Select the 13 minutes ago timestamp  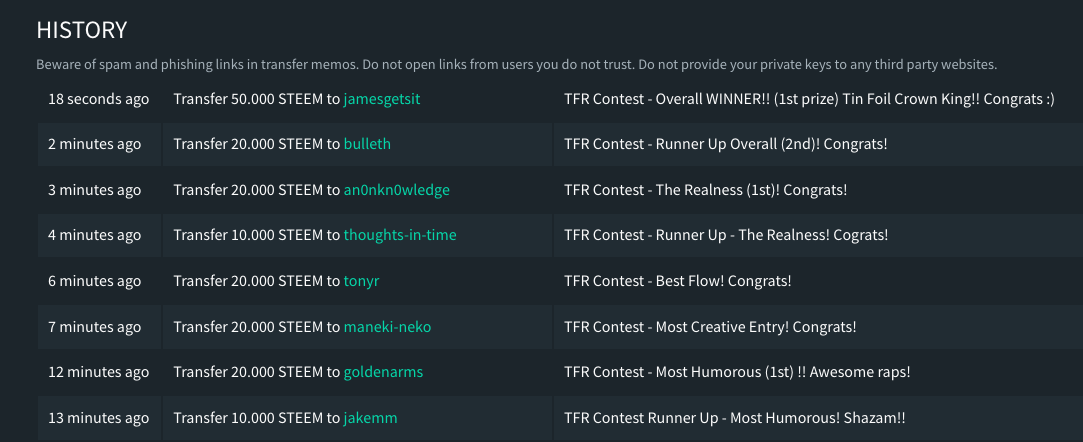tap(99, 418)
